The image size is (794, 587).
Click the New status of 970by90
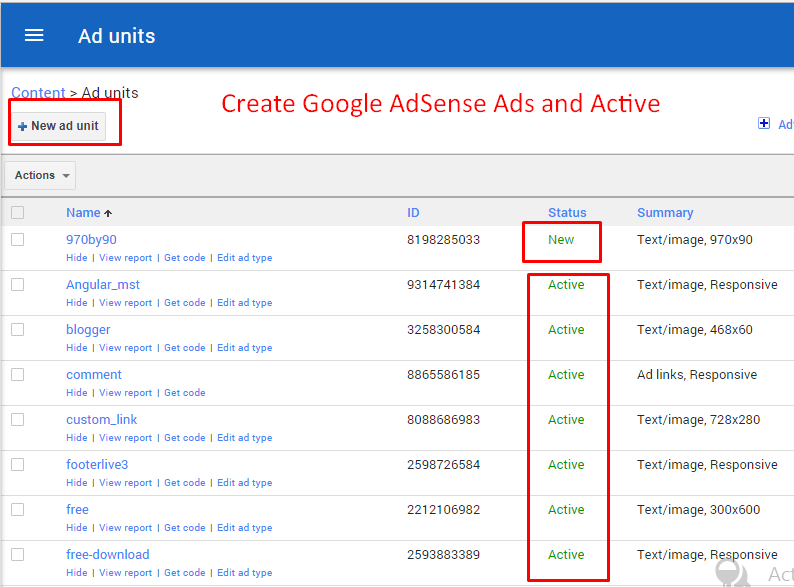tap(561, 240)
